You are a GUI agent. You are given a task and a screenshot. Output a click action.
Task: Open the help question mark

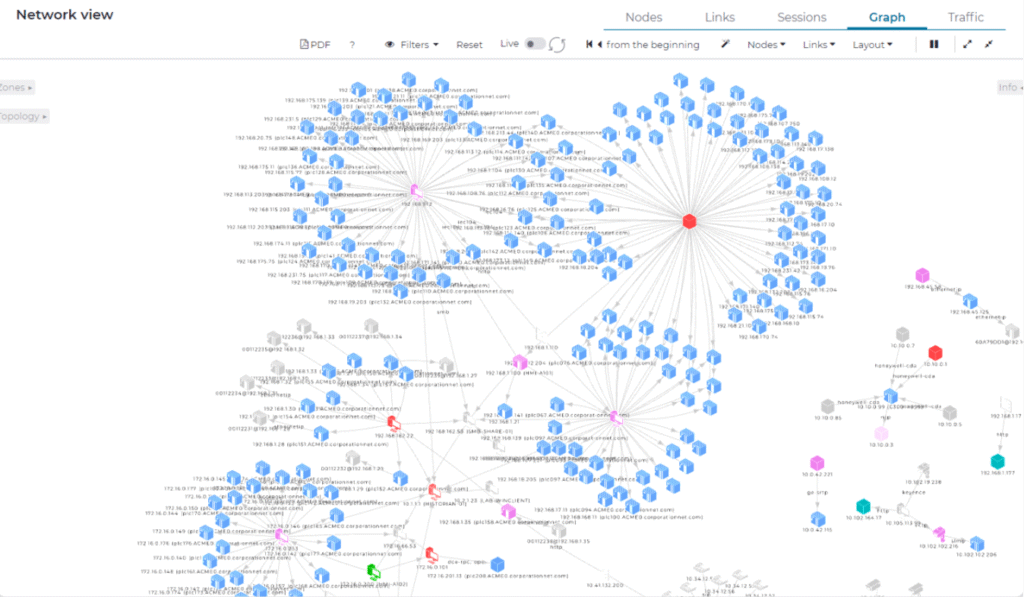click(x=352, y=45)
